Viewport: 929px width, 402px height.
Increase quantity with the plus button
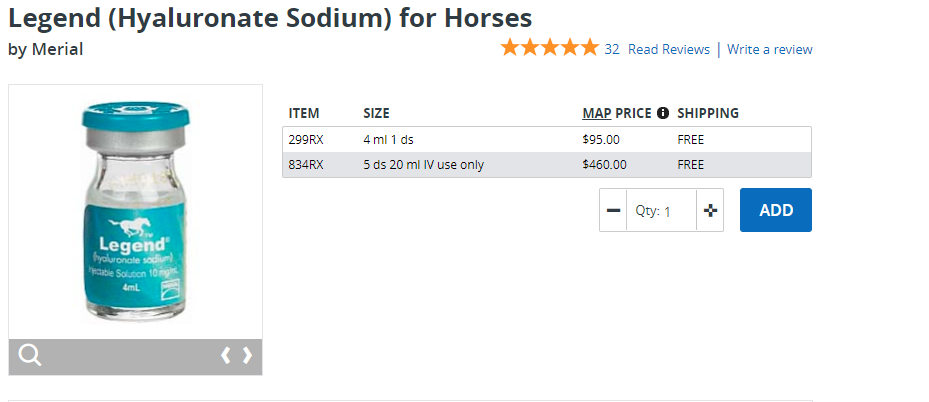[711, 210]
